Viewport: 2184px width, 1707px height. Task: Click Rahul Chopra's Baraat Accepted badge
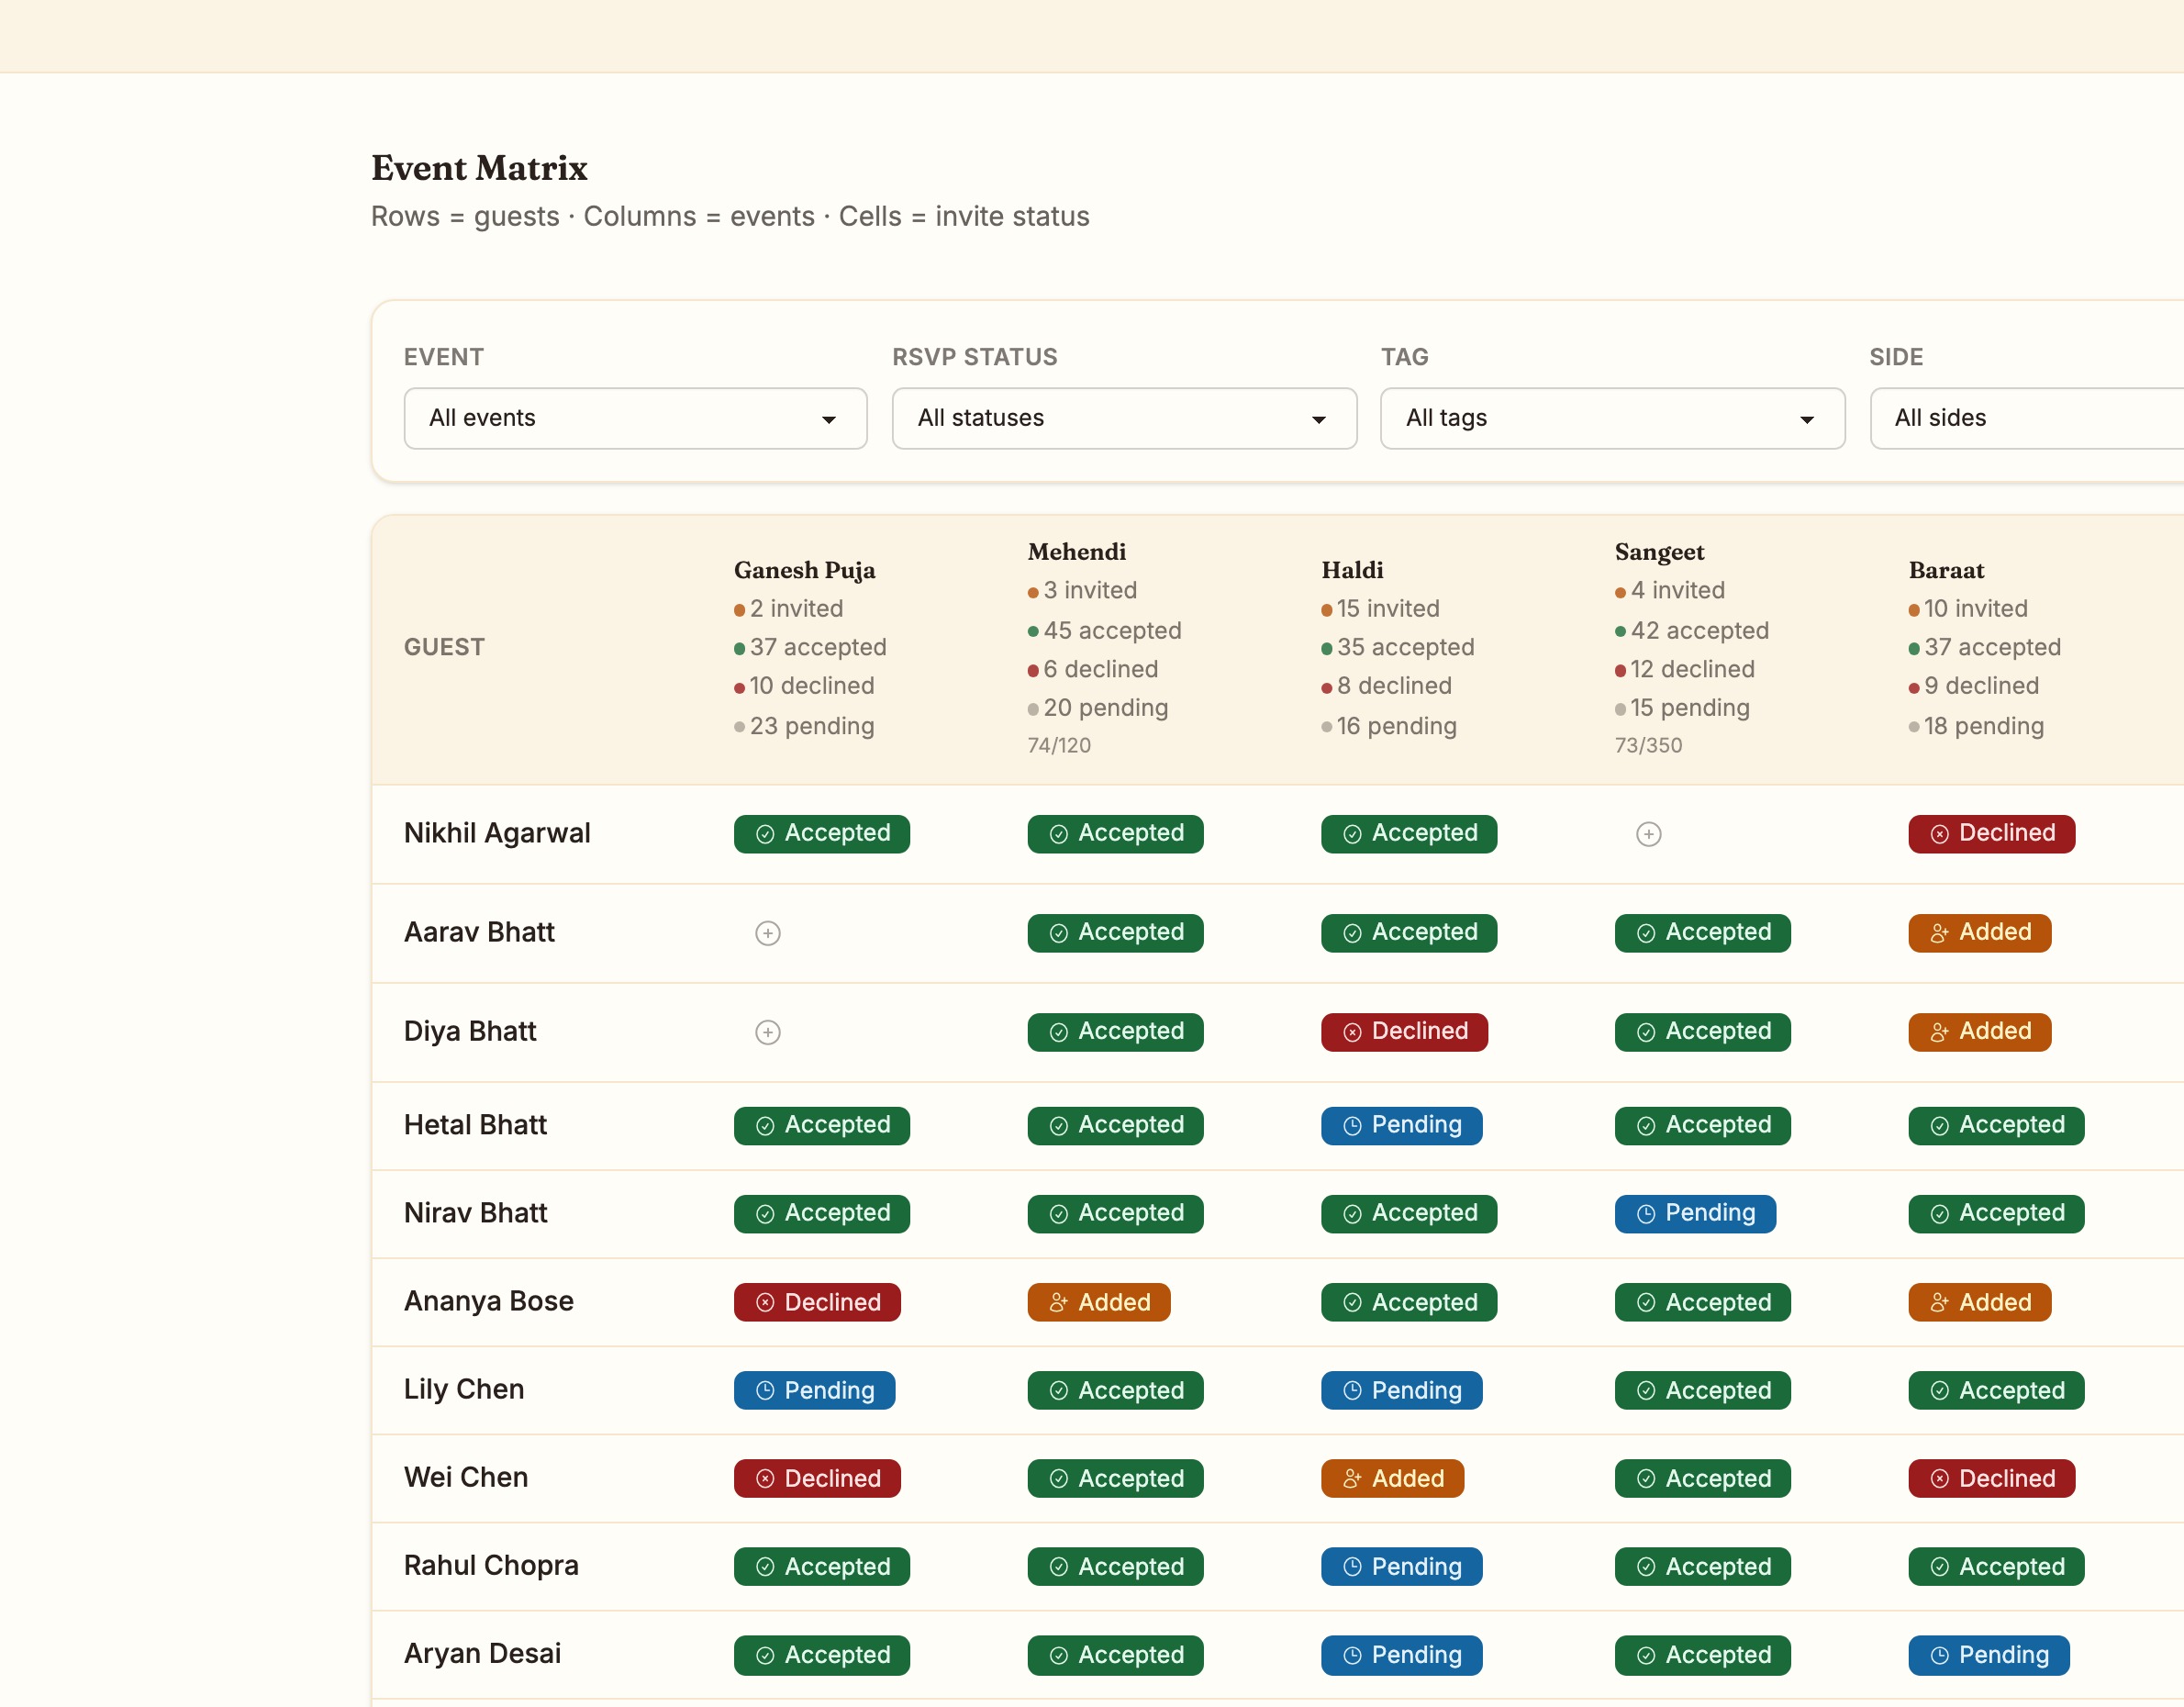tap(1996, 1566)
